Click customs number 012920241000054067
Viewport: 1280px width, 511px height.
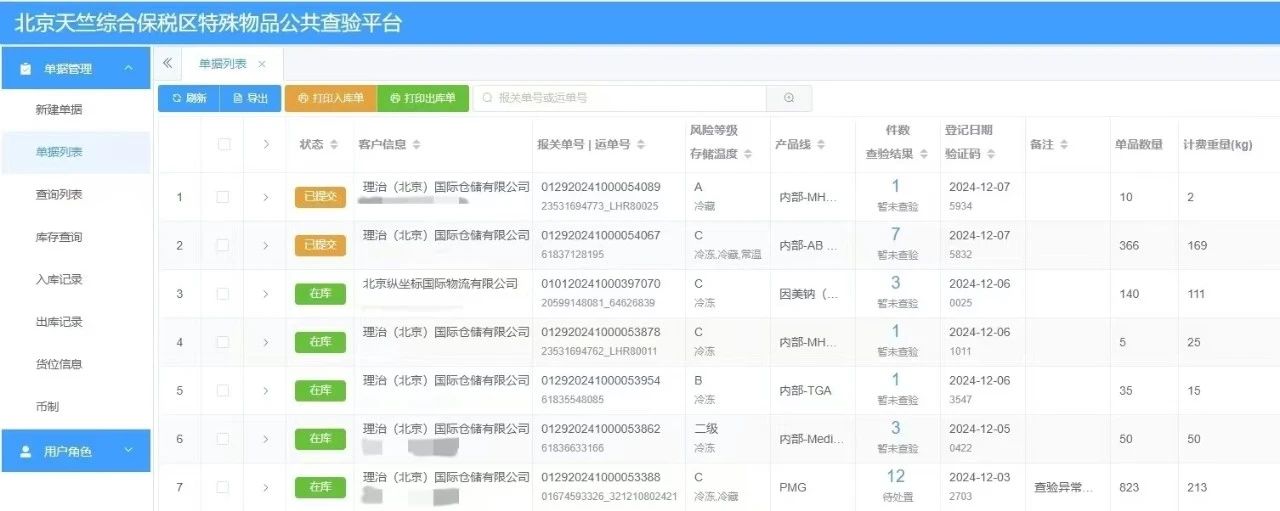pos(601,235)
